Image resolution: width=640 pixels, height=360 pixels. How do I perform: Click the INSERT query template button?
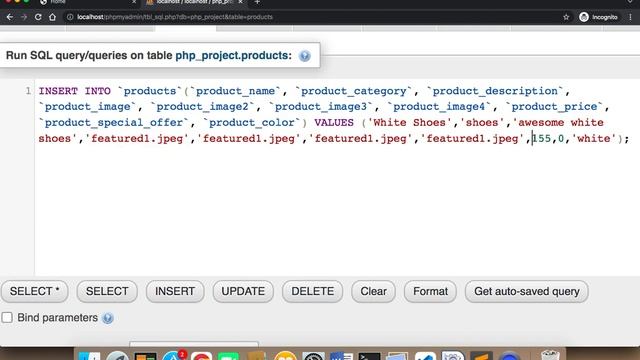pyautogui.click(x=175, y=291)
